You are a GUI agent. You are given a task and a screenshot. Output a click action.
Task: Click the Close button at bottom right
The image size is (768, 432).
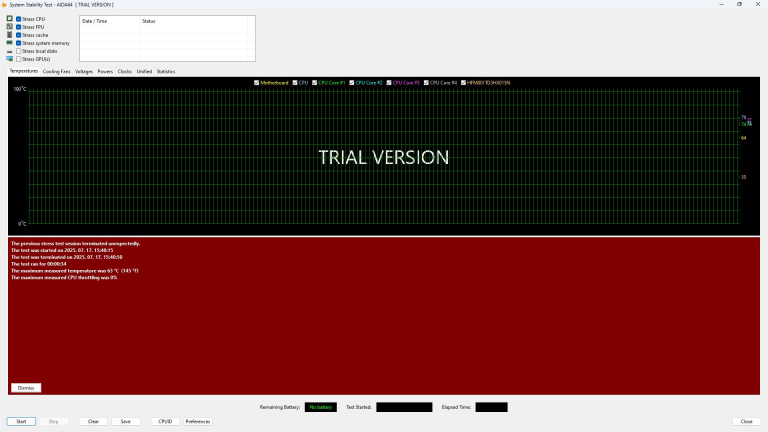(x=746, y=421)
